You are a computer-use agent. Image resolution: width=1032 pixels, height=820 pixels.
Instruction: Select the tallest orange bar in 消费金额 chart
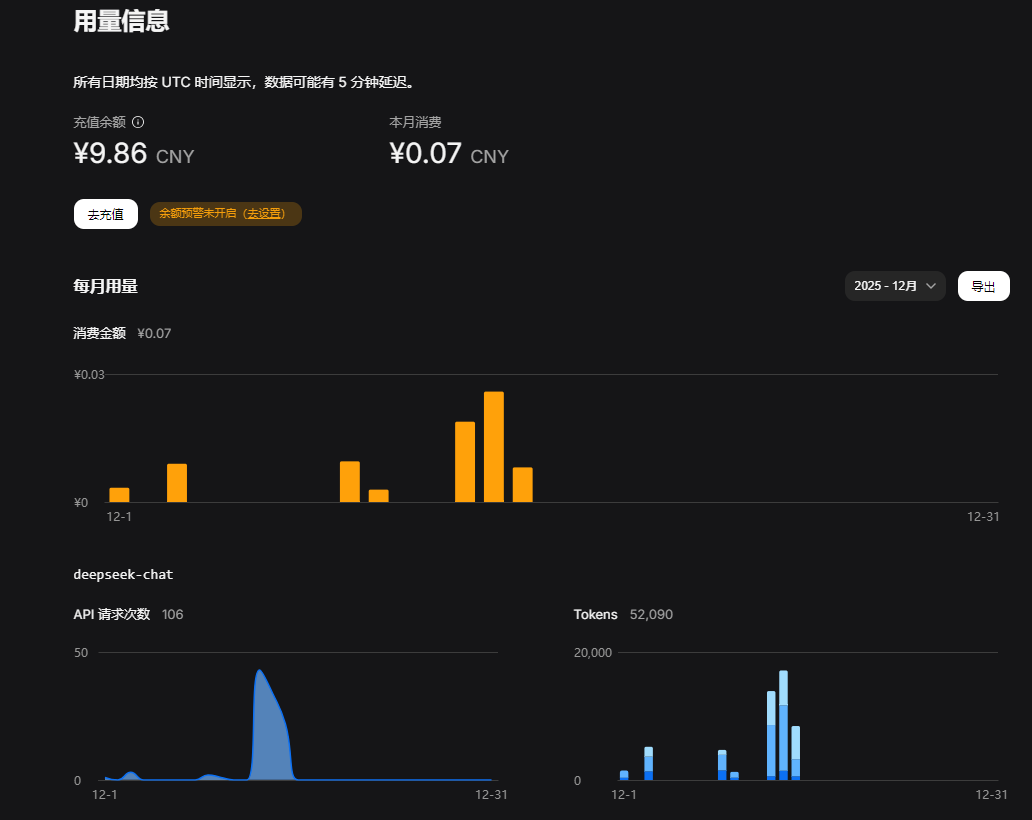[493, 447]
